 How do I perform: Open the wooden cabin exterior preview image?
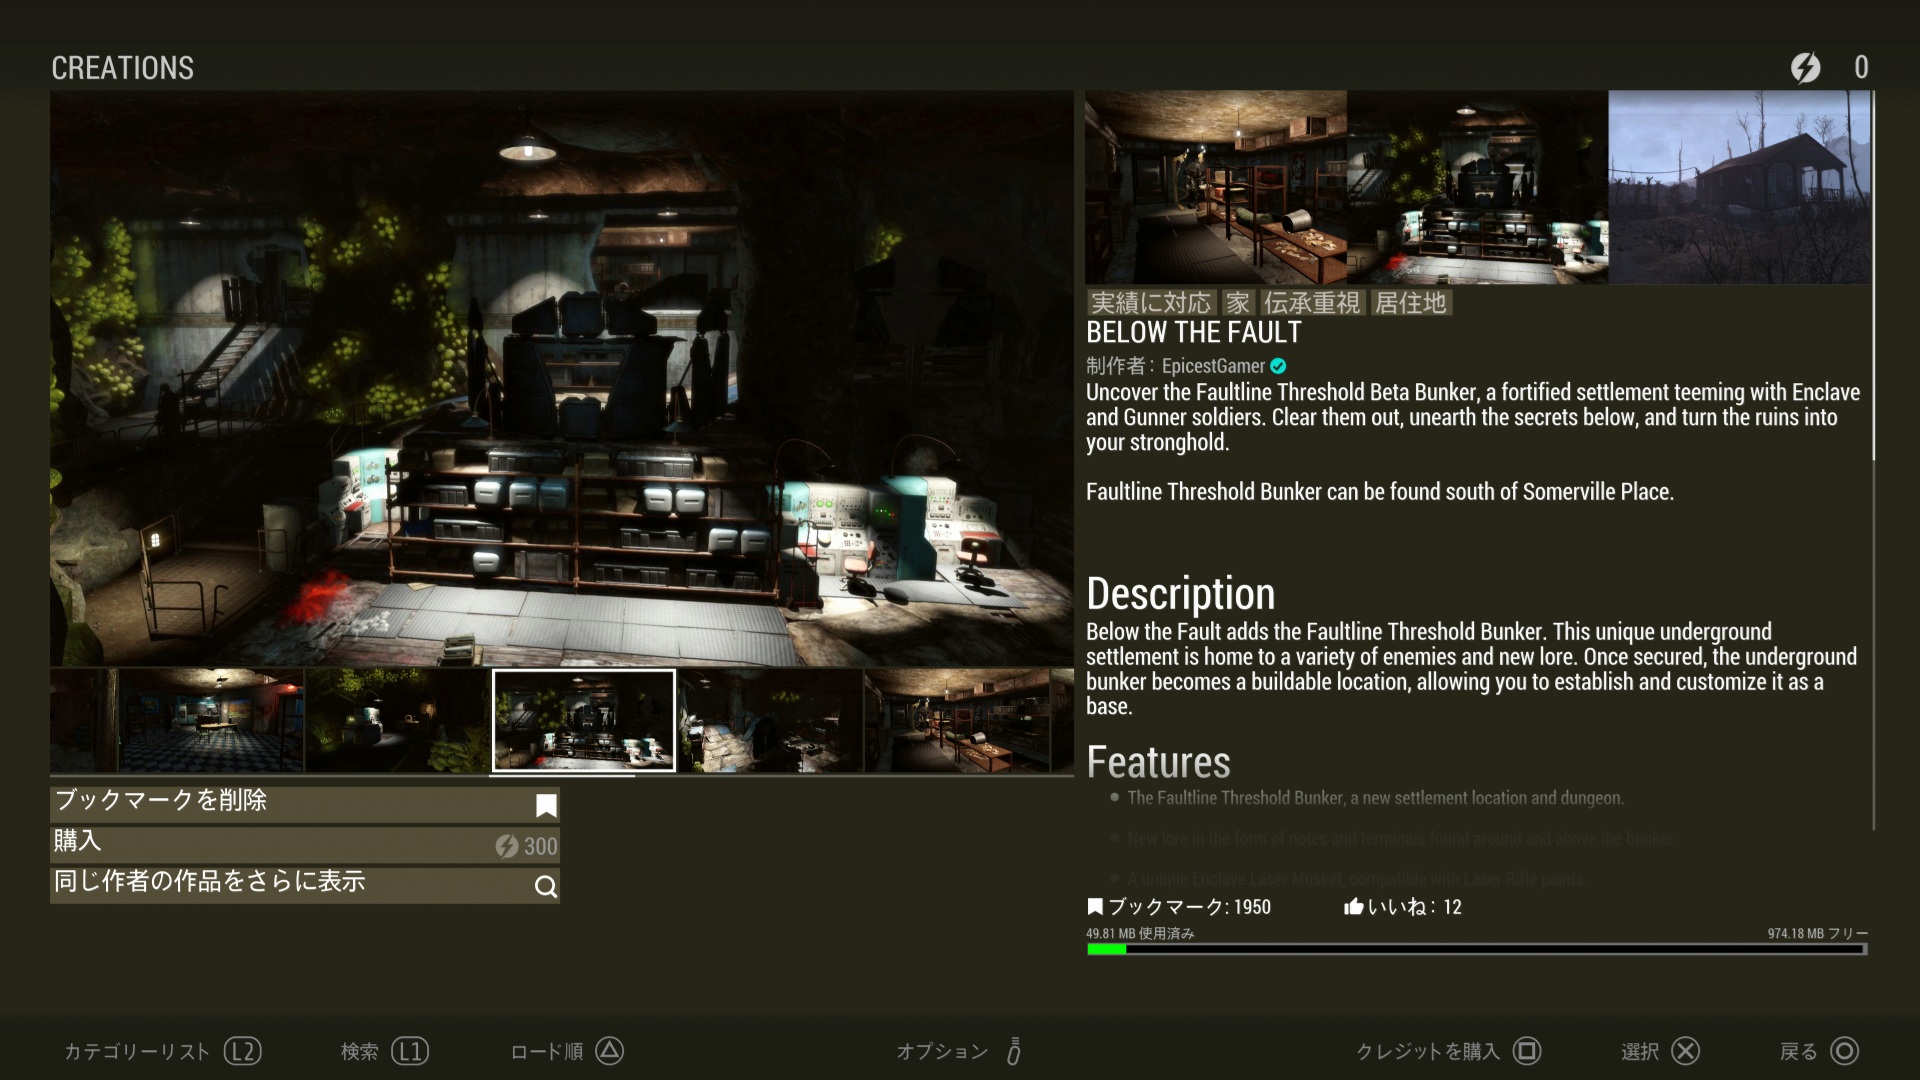pos(1738,187)
